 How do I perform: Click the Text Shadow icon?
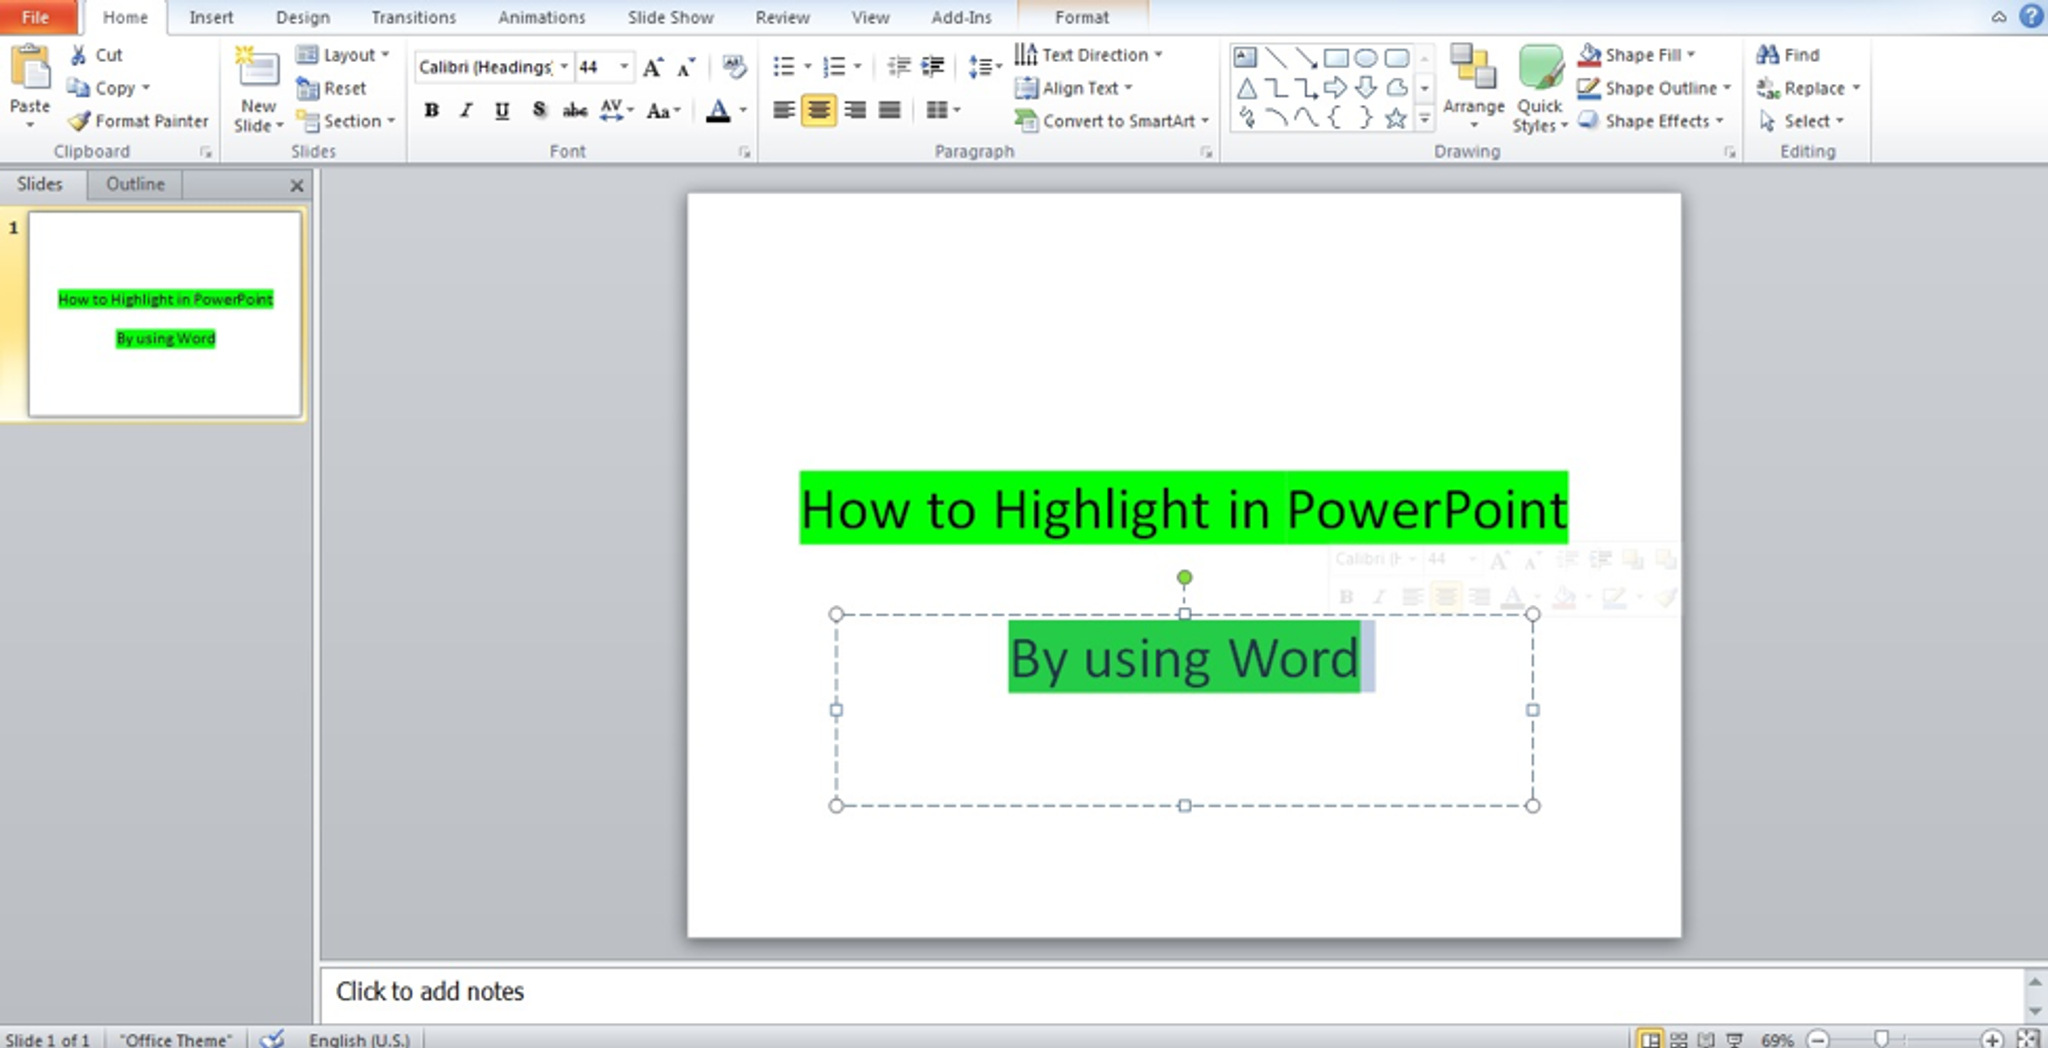539,110
